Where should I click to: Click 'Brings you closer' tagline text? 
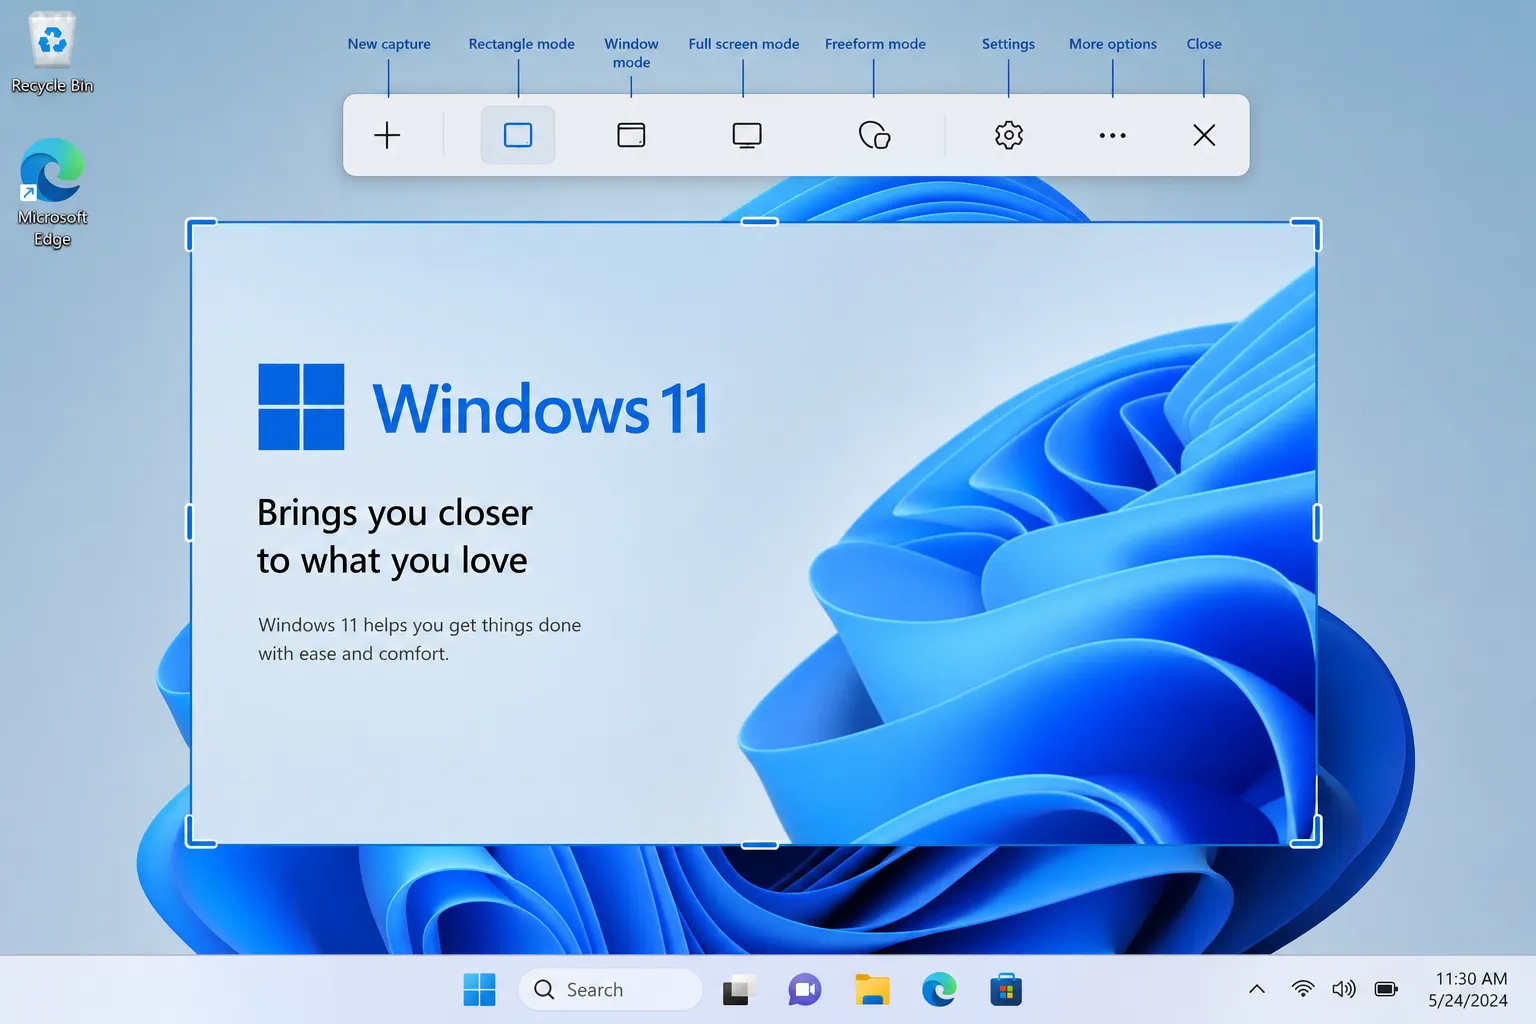coord(394,513)
